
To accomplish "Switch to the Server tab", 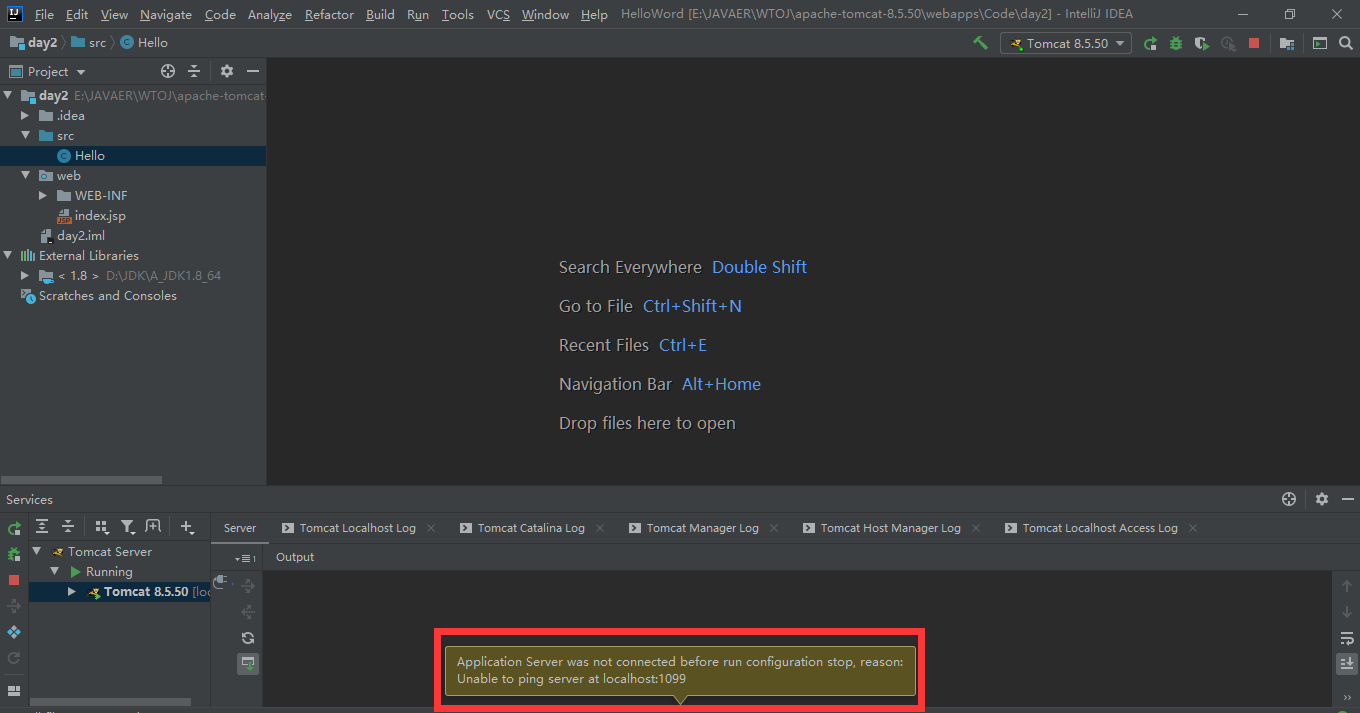I will point(240,528).
